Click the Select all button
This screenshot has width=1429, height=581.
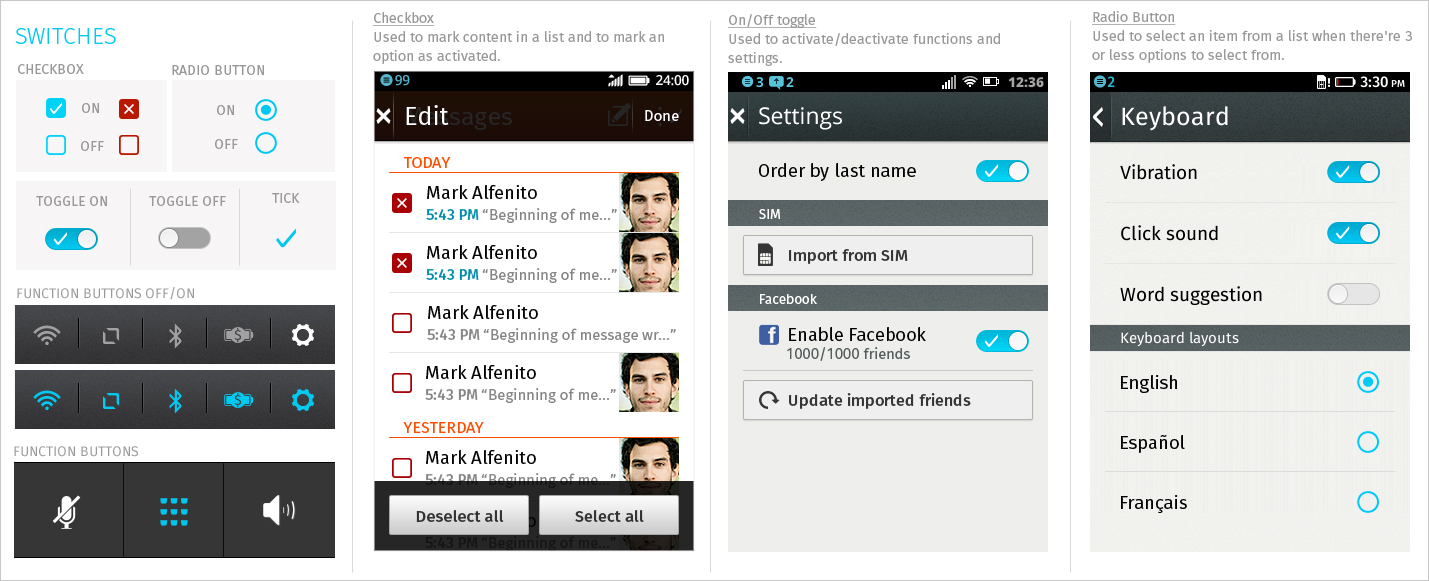(609, 516)
